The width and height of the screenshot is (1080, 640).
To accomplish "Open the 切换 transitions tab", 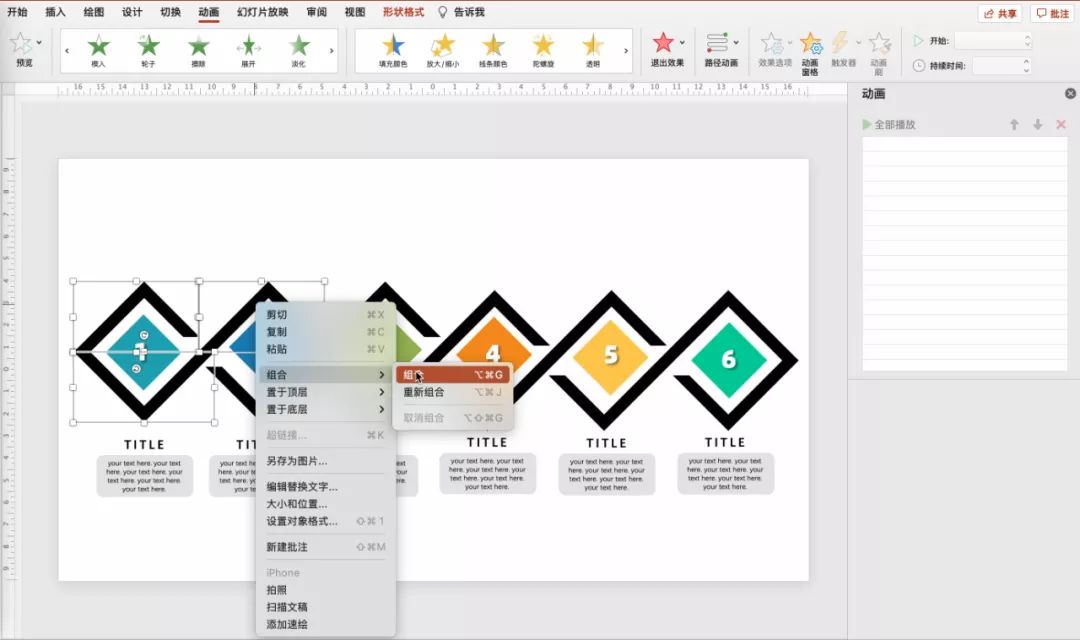I will point(170,12).
